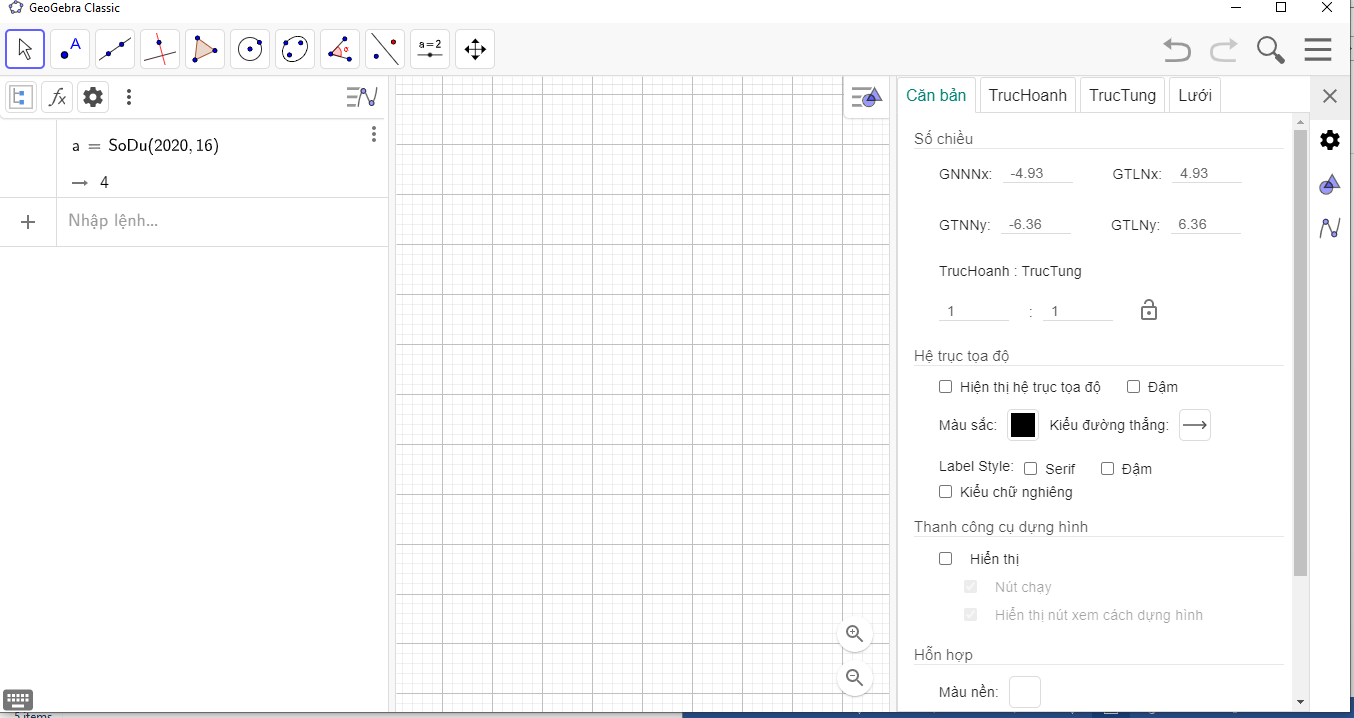
Task: Enable Hiện thị hệ trục tọa độ checkbox
Action: (946, 387)
